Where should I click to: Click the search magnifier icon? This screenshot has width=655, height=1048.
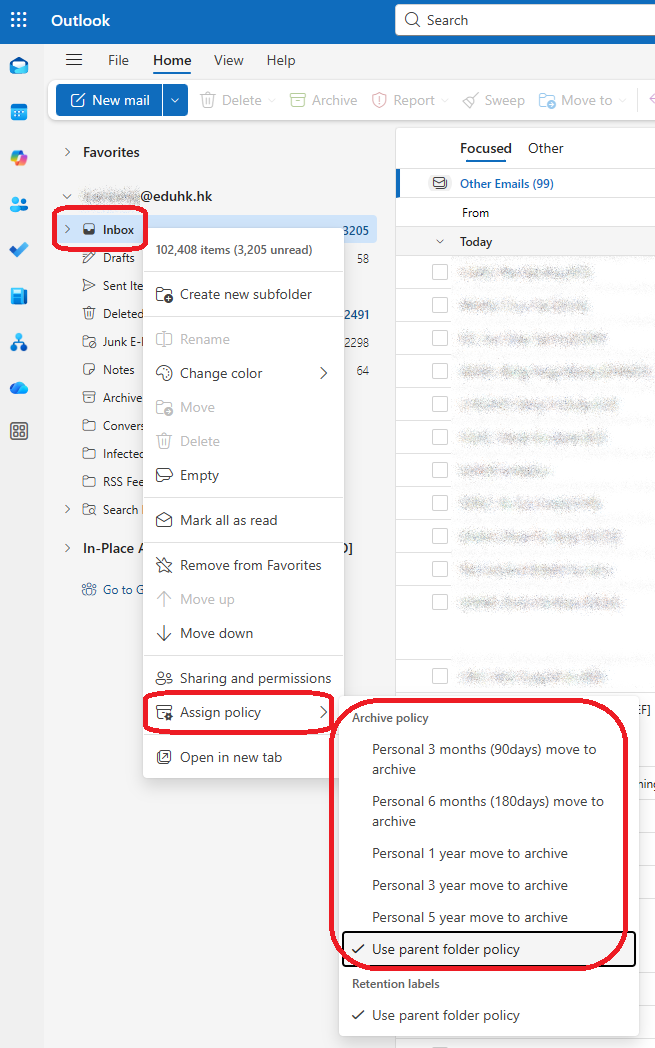[x=412, y=20]
